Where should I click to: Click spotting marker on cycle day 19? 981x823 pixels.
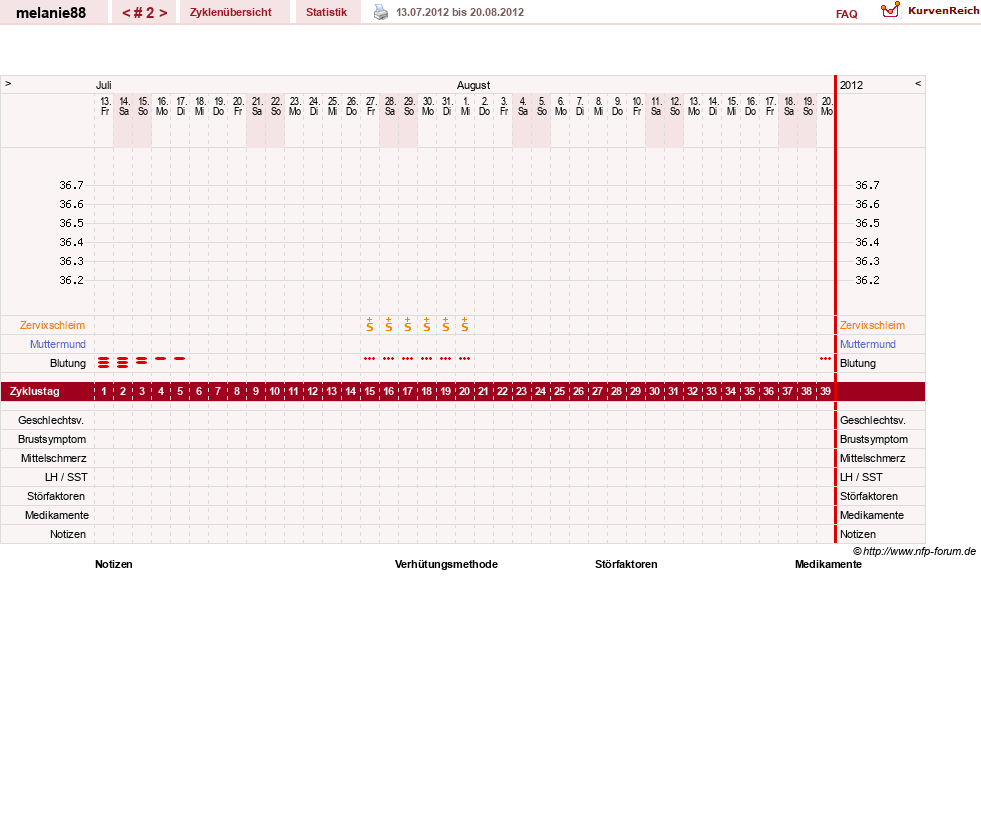click(445, 359)
